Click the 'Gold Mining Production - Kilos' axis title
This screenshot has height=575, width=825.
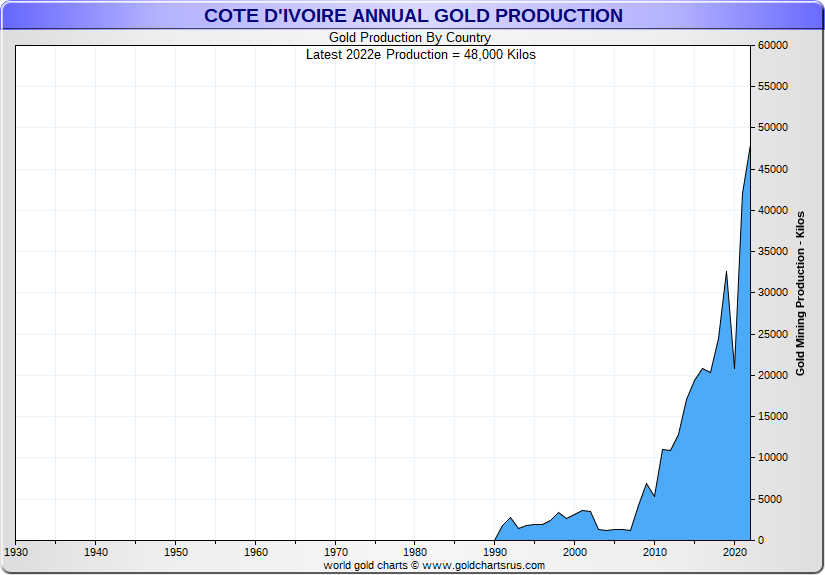pyautogui.click(x=800, y=292)
